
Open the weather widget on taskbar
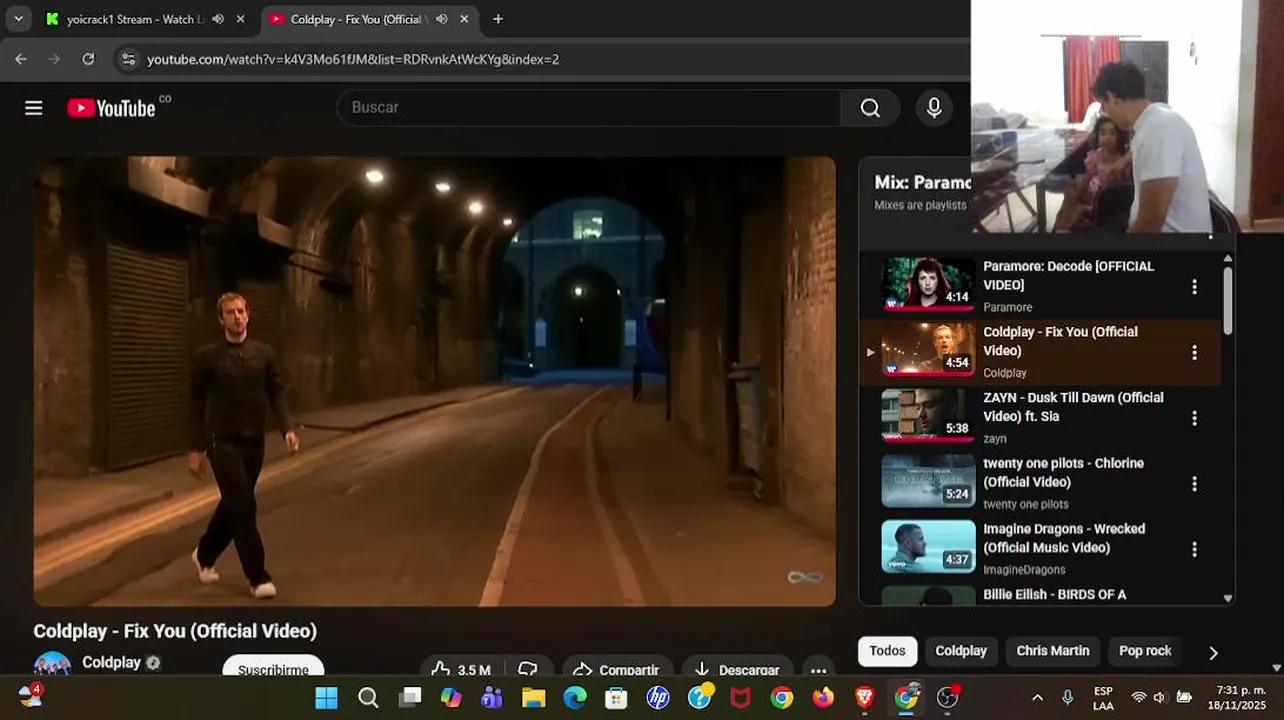(x=30, y=696)
